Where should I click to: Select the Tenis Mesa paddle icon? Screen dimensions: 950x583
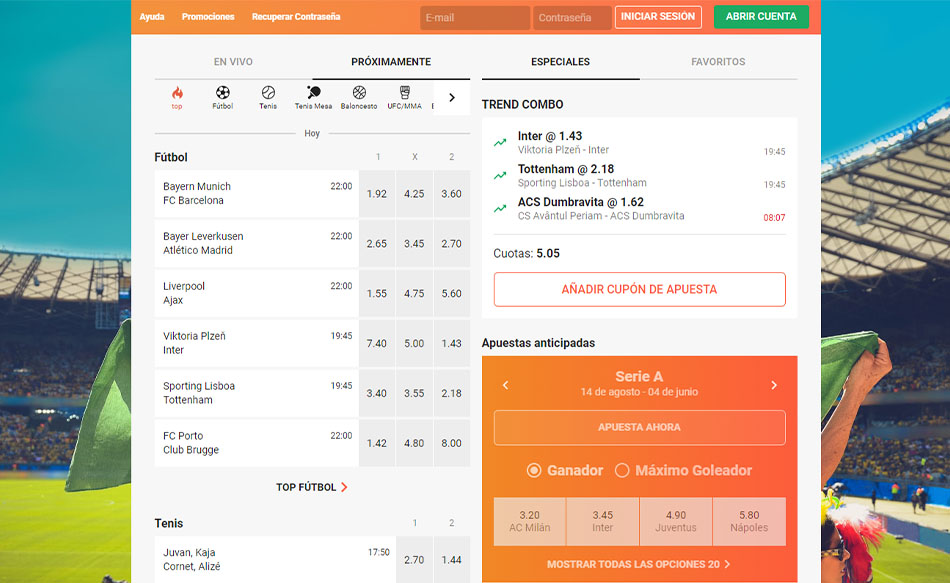click(x=313, y=94)
